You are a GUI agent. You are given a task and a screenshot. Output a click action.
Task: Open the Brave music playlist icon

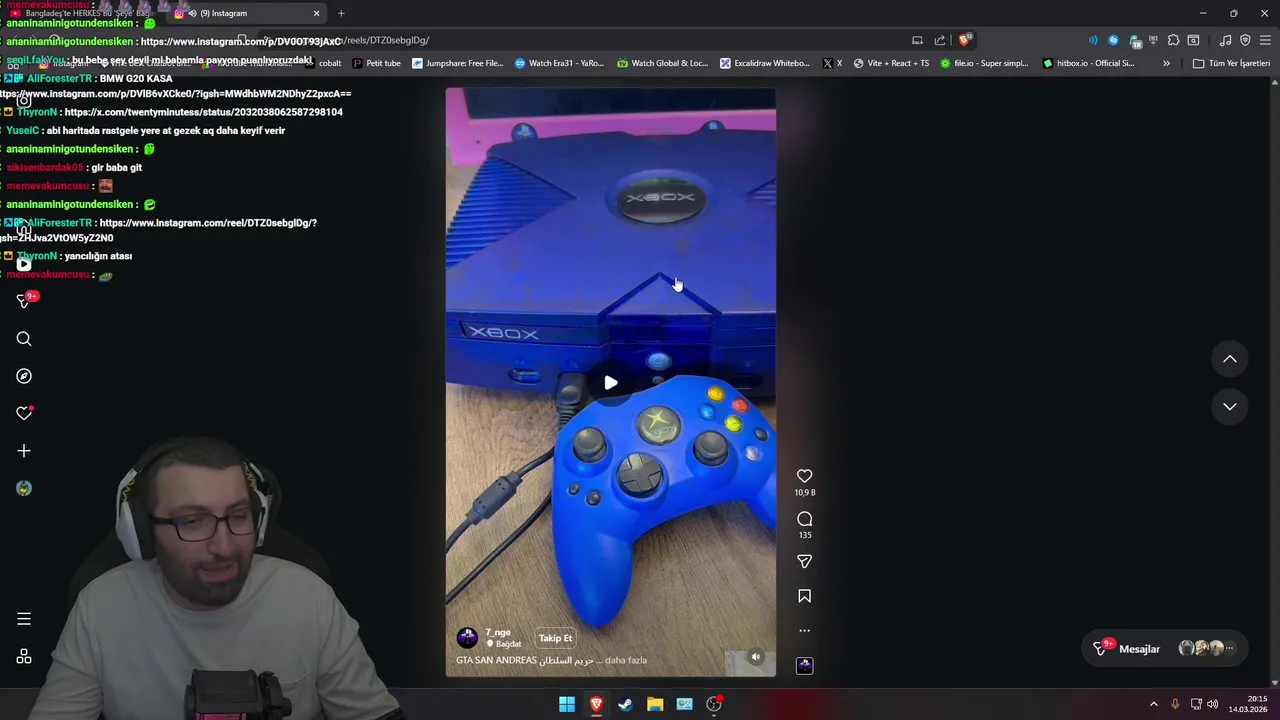point(1225,40)
